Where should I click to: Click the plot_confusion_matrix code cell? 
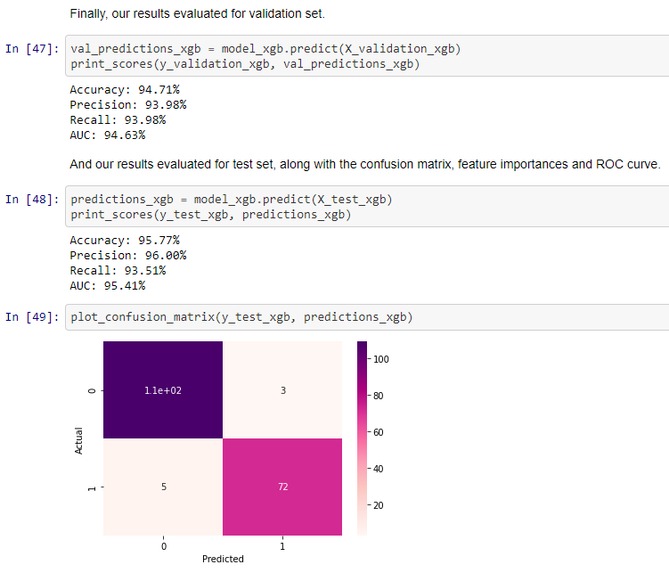pos(241,318)
